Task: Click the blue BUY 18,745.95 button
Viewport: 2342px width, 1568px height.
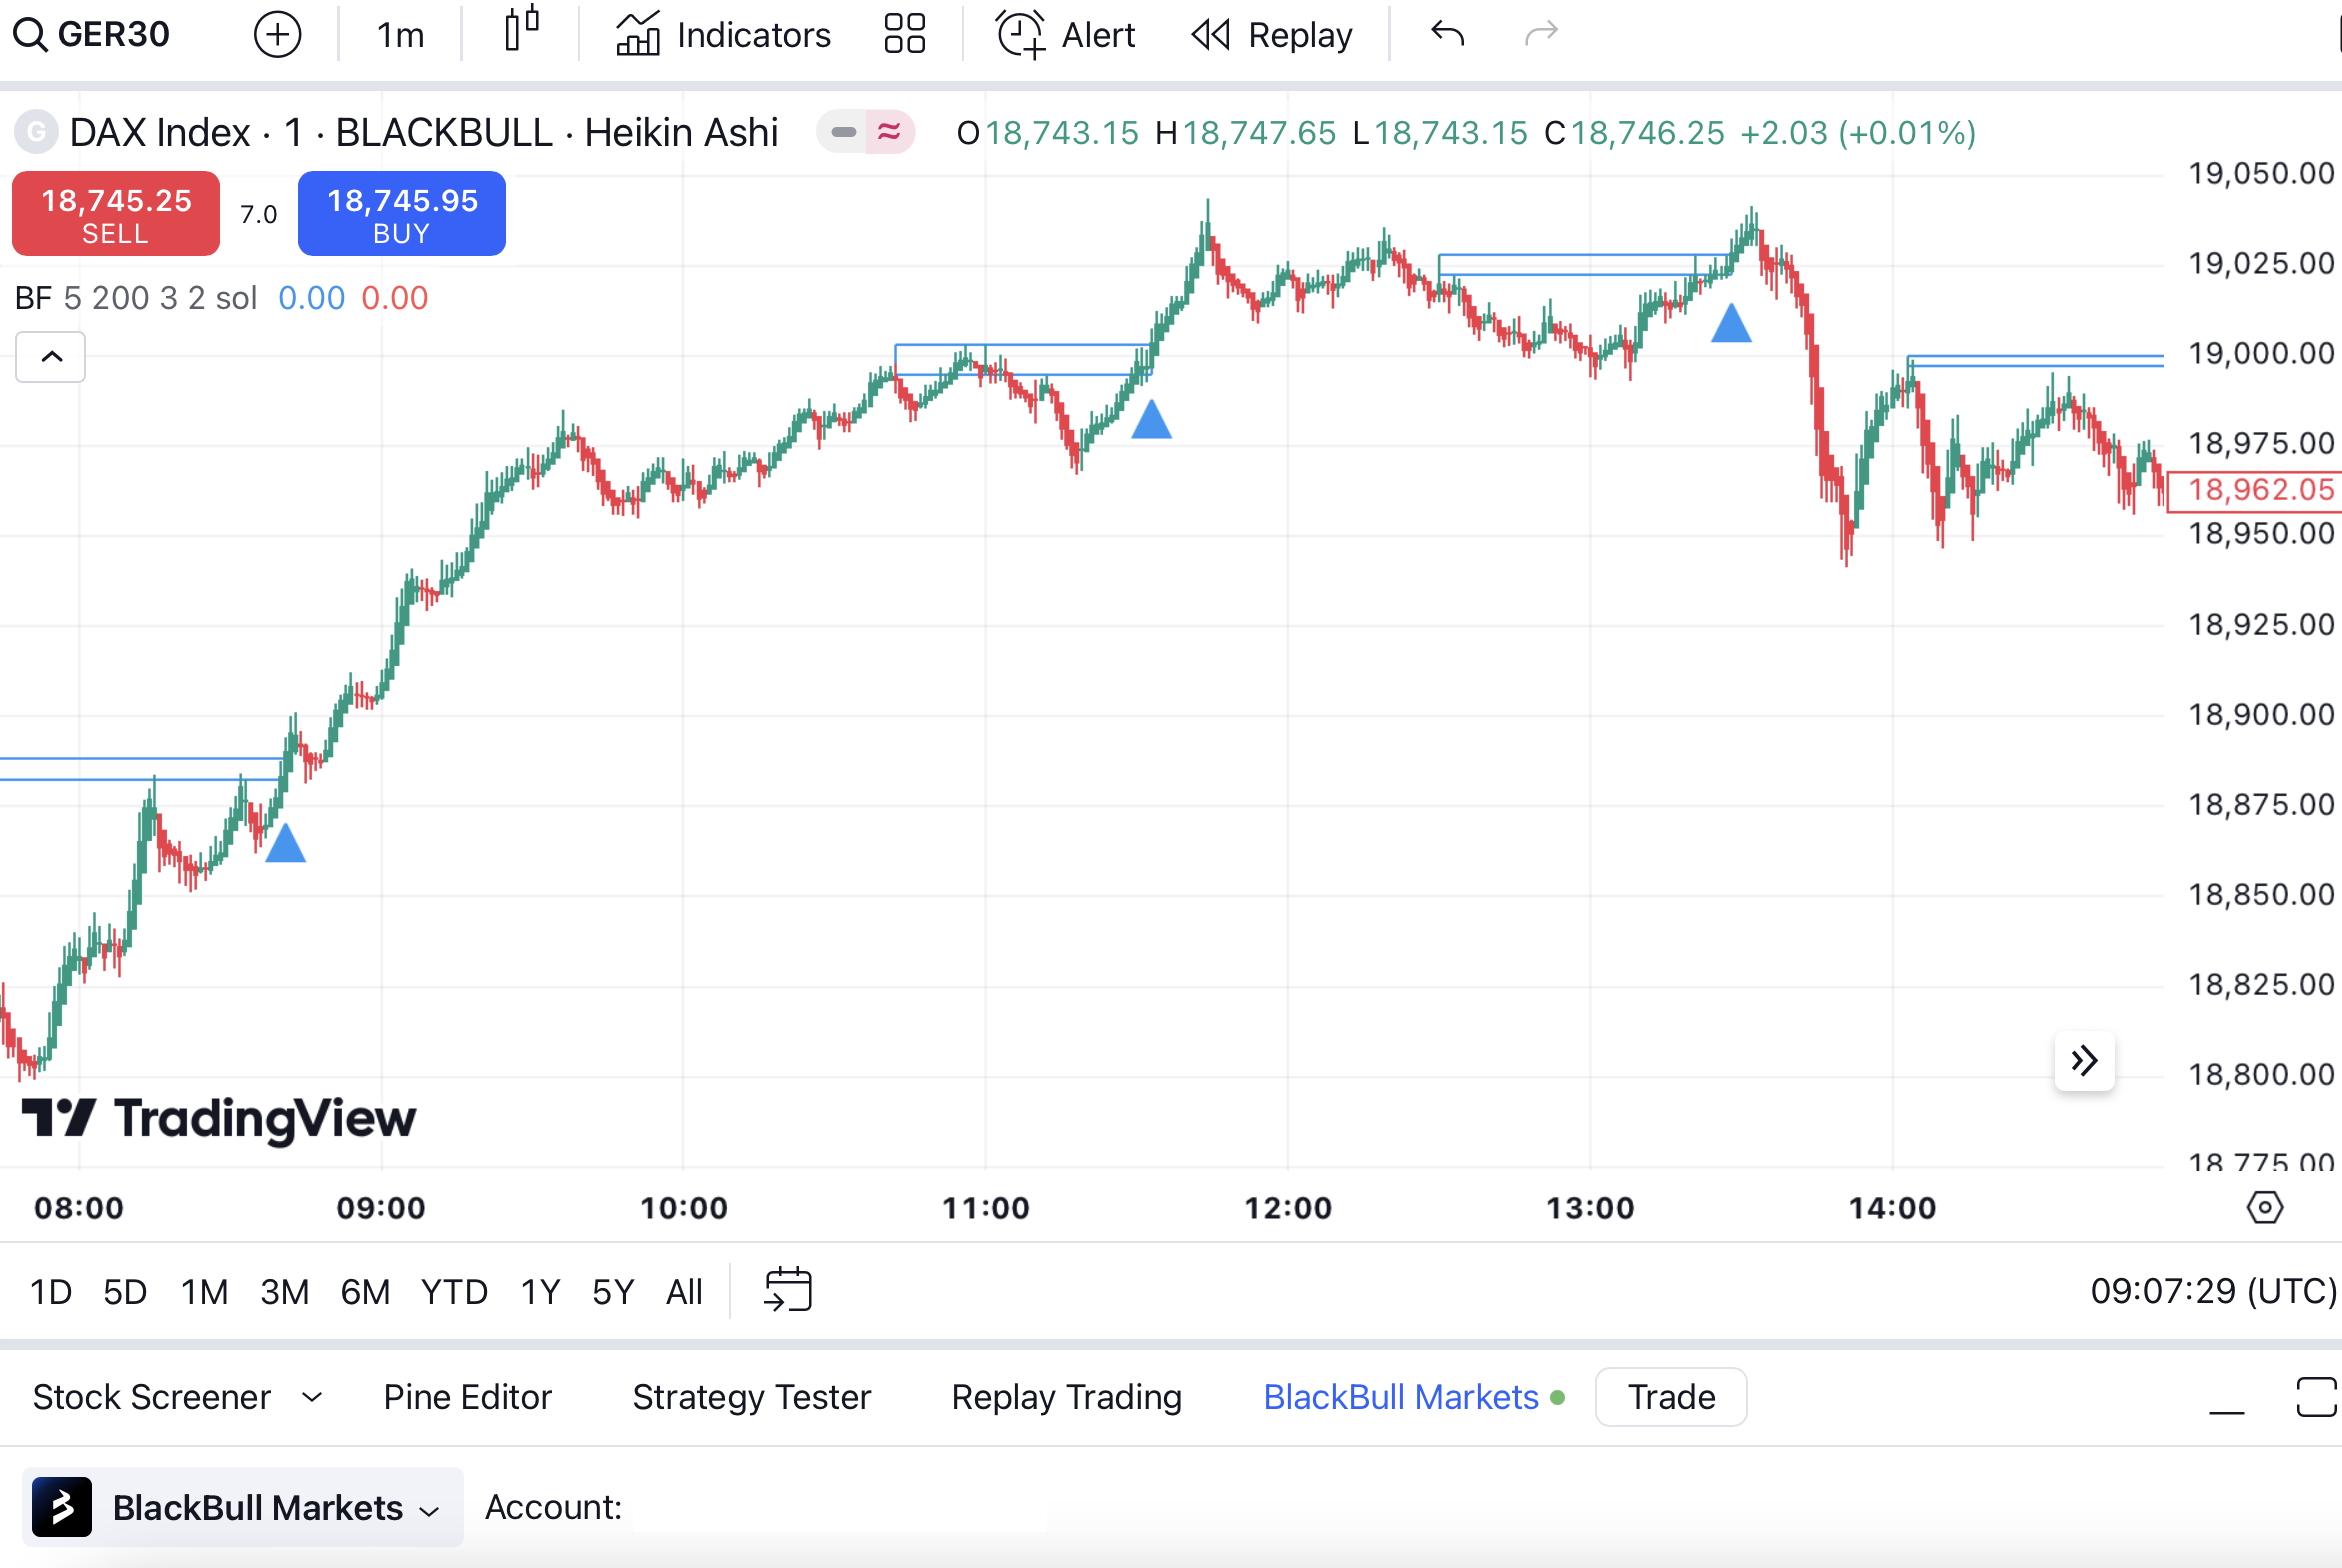Action: click(402, 214)
